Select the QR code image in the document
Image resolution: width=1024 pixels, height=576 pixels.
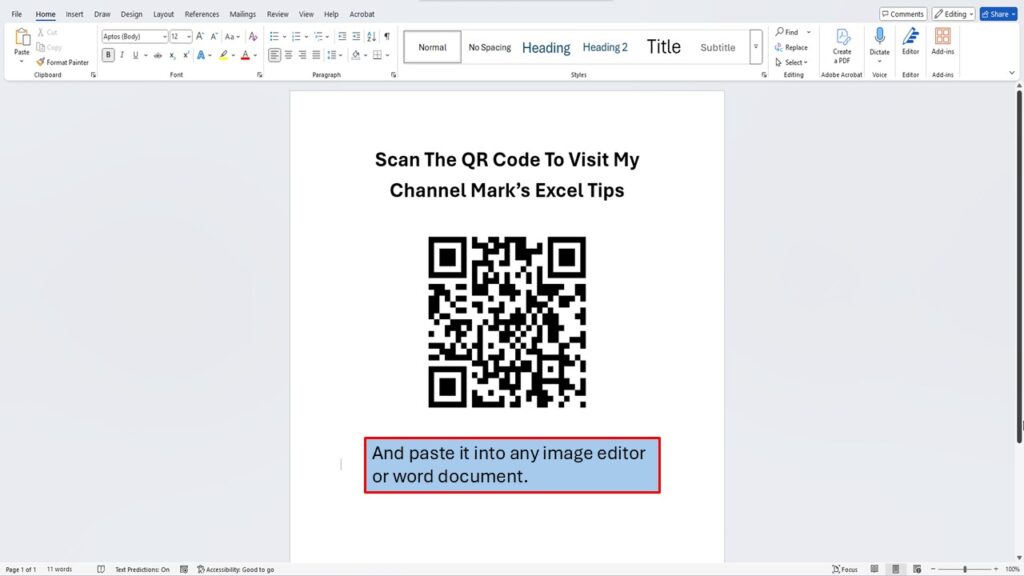click(507, 322)
